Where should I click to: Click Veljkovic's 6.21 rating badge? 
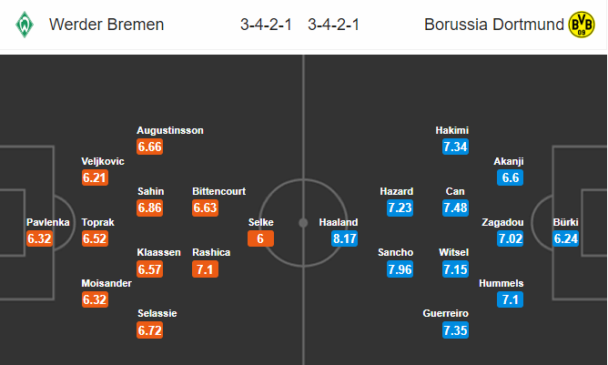tap(95, 178)
